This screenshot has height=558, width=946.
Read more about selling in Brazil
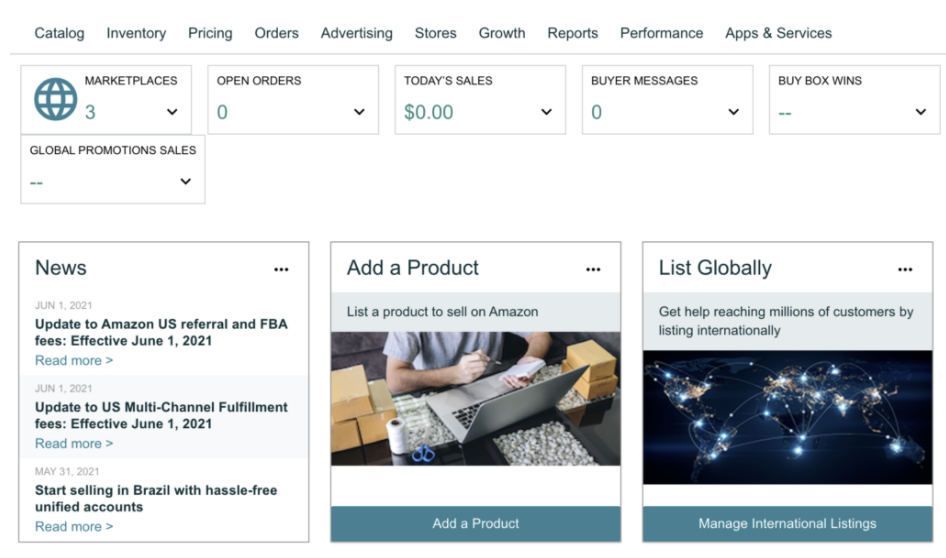pyautogui.click(x=74, y=527)
